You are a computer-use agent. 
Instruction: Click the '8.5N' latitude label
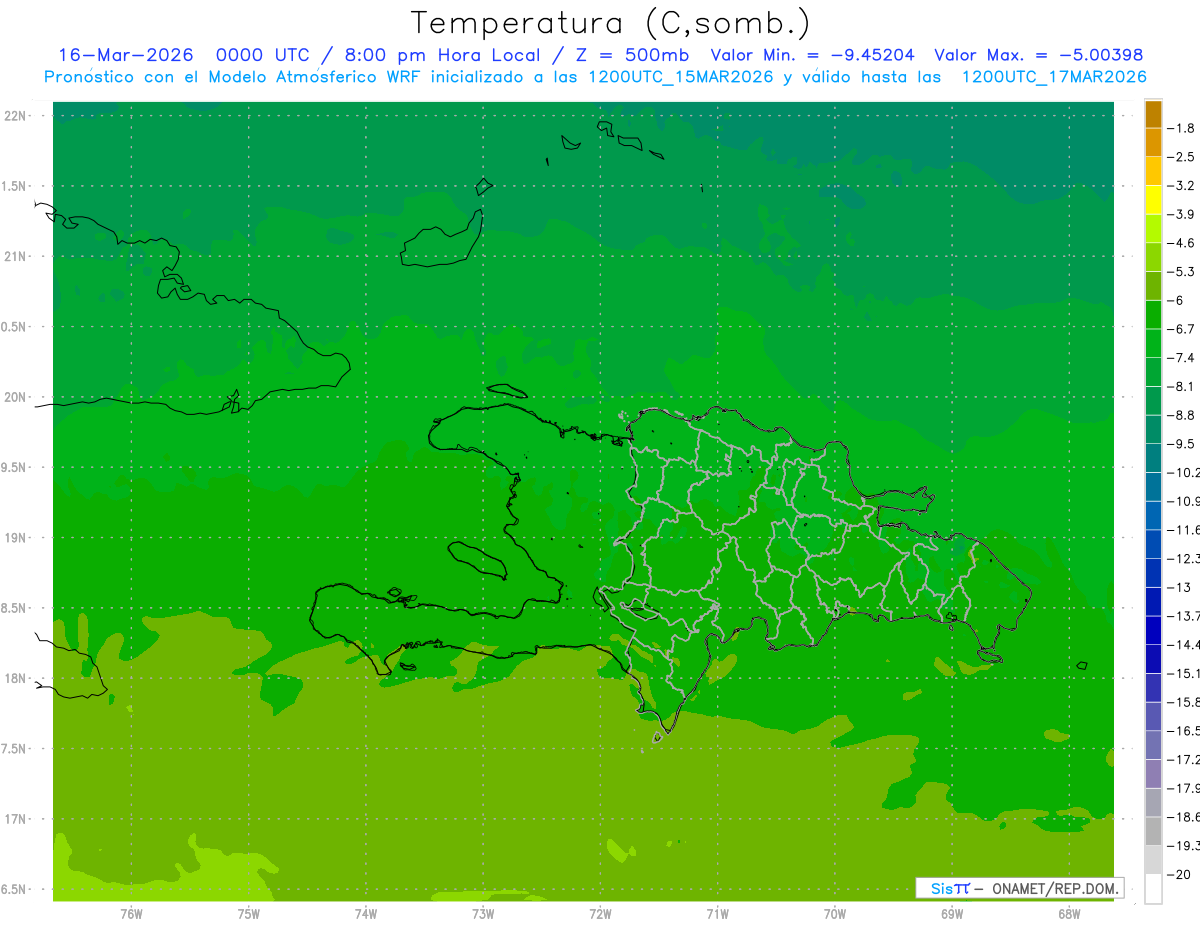pyautogui.click(x=15, y=608)
